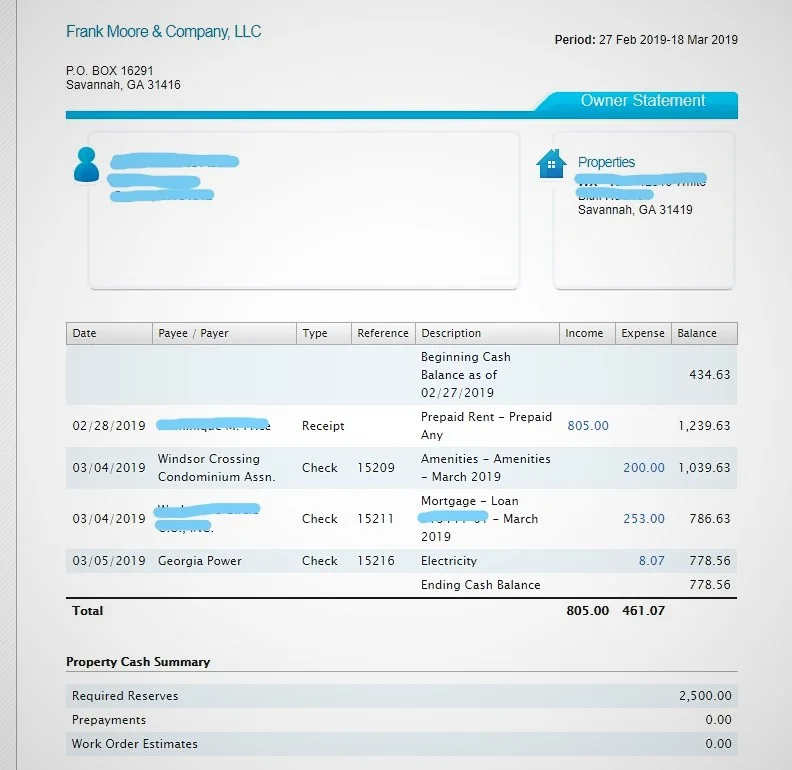Select the Georgia Power payee cell
Screen dimensions: 792x770
200,561
